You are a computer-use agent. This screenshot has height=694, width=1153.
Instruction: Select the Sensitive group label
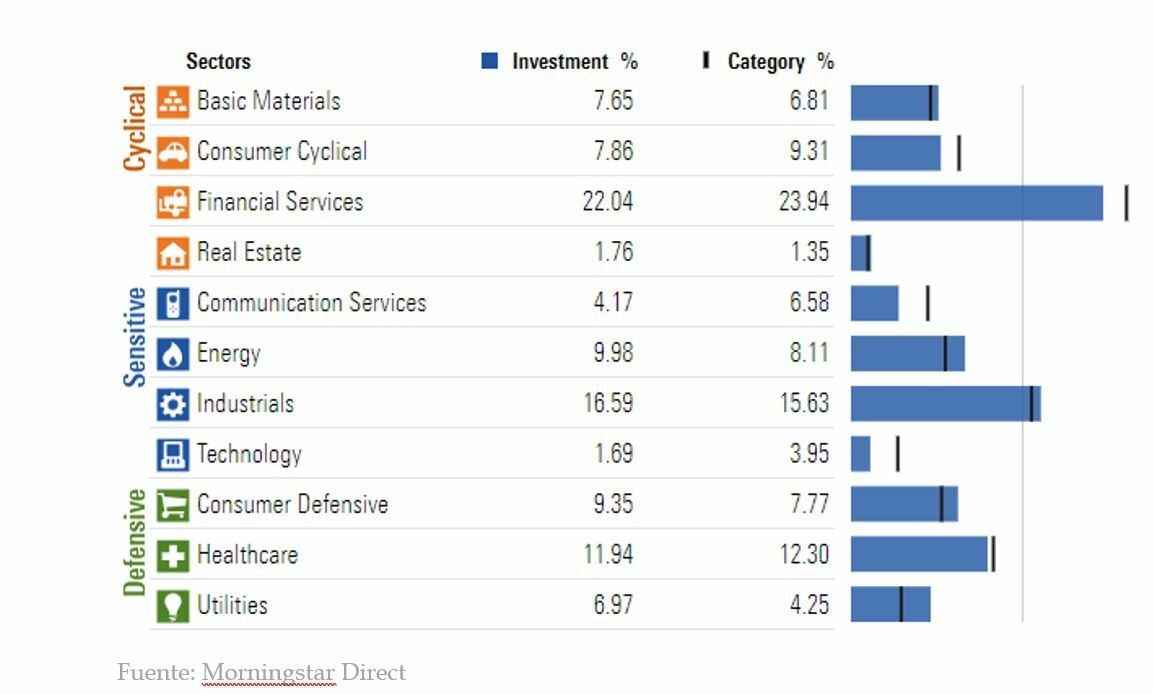[134, 337]
